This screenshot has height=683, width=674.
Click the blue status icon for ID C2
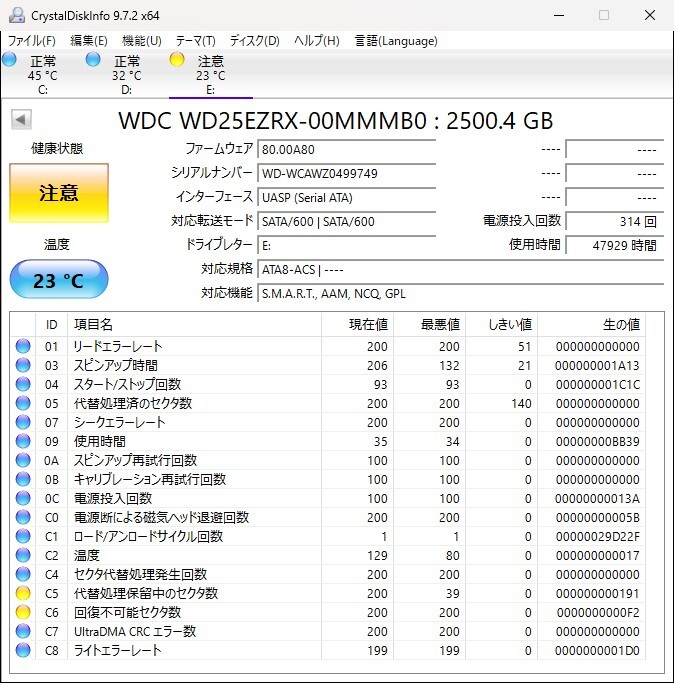23,555
